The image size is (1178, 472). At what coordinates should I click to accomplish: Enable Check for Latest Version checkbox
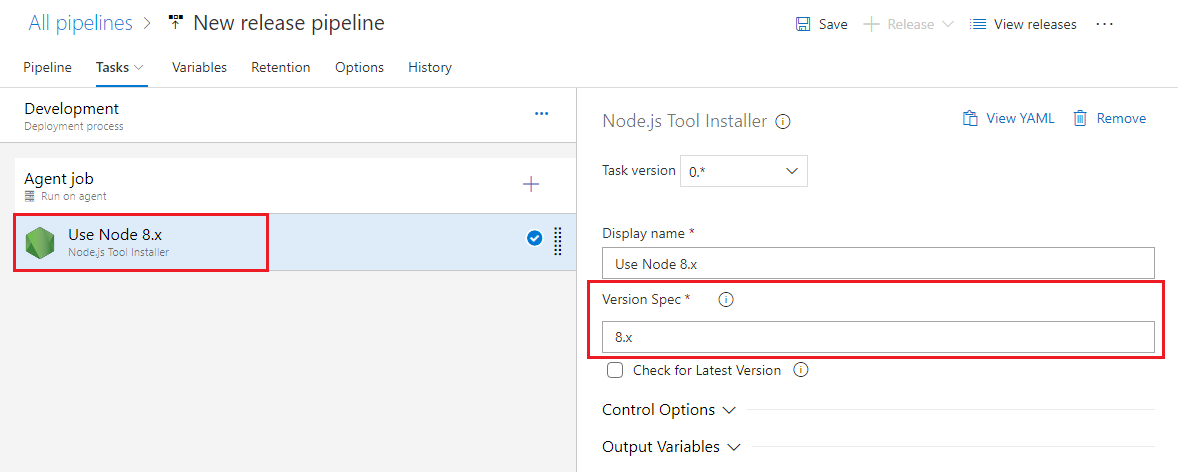point(616,370)
